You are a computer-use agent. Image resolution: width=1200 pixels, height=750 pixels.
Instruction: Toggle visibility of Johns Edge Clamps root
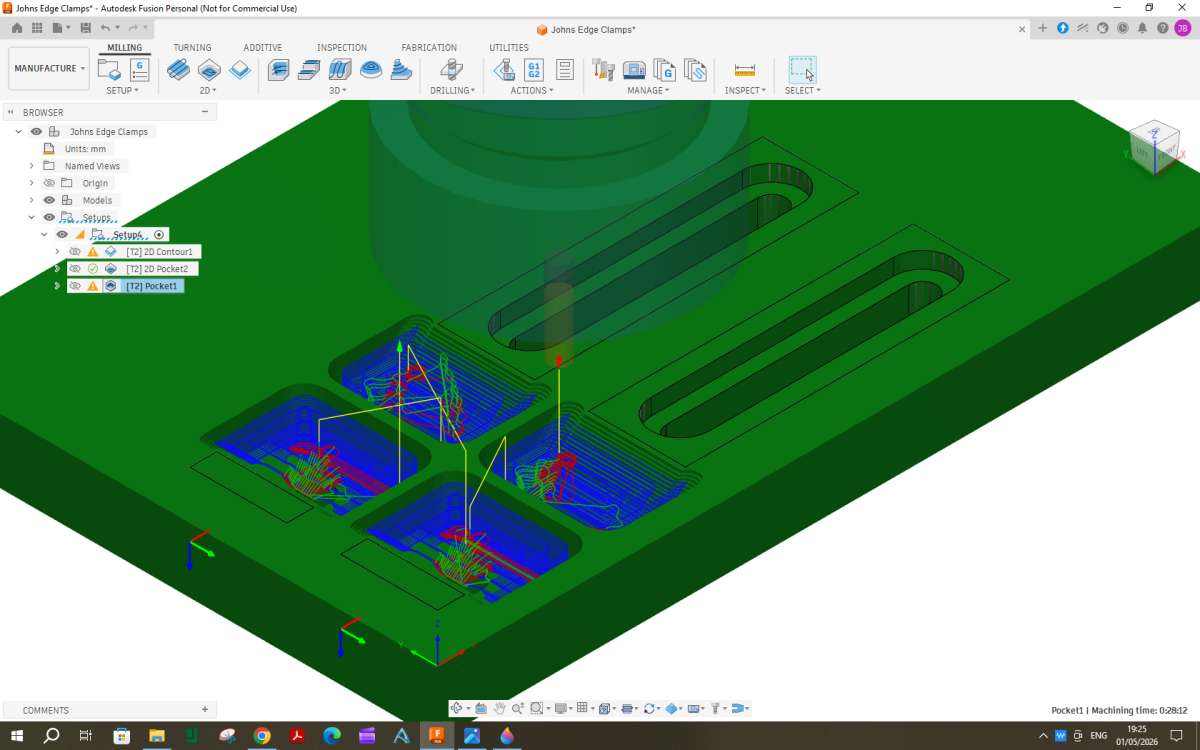36,131
